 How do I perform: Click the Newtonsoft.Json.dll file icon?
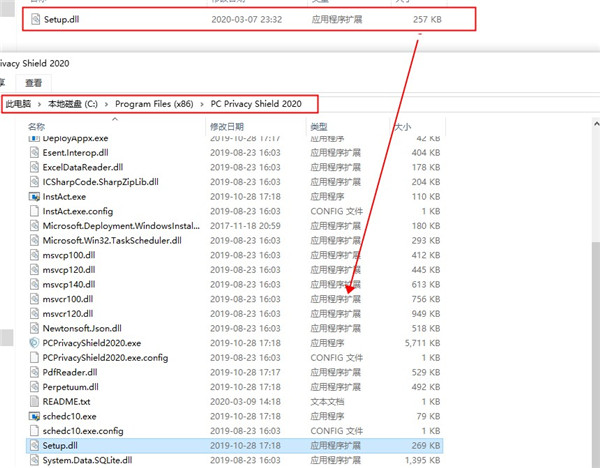34,328
